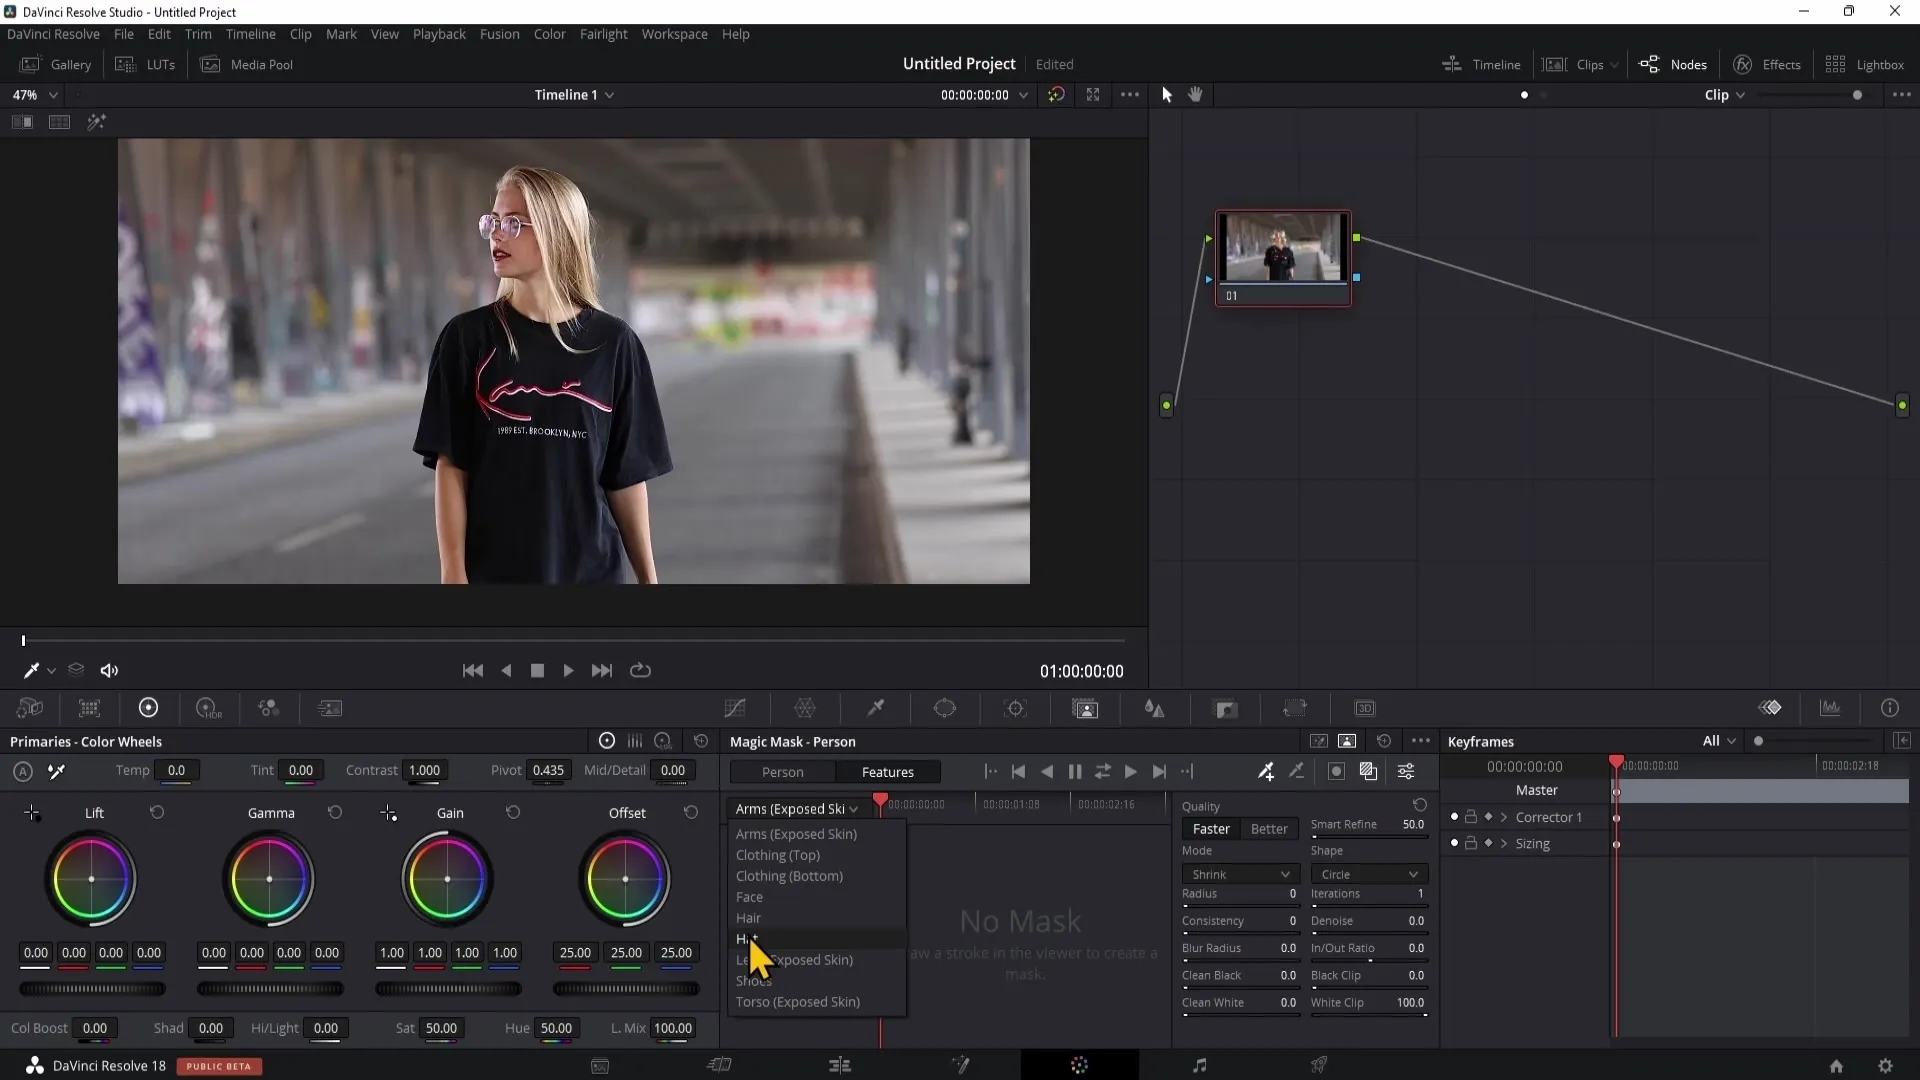Click the Color Warper tool icon
This screenshot has width=1920, height=1080.
tap(806, 708)
